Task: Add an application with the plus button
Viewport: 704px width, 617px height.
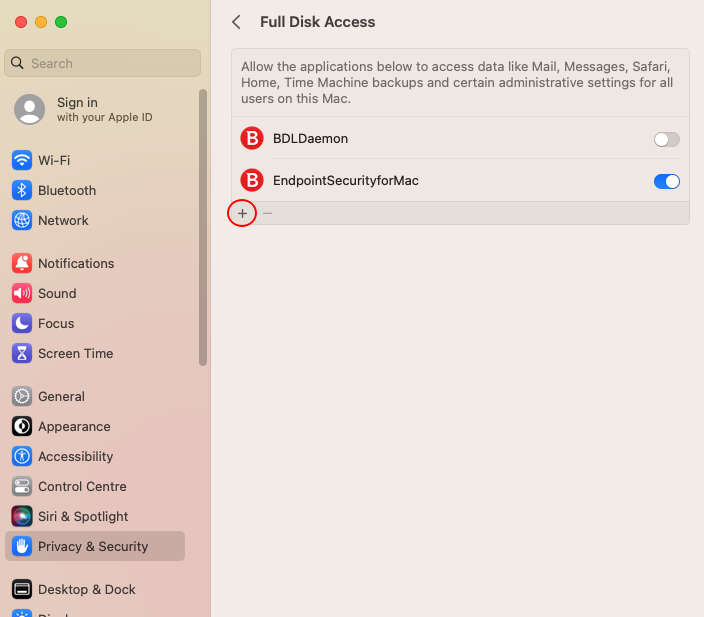Action: (x=242, y=213)
